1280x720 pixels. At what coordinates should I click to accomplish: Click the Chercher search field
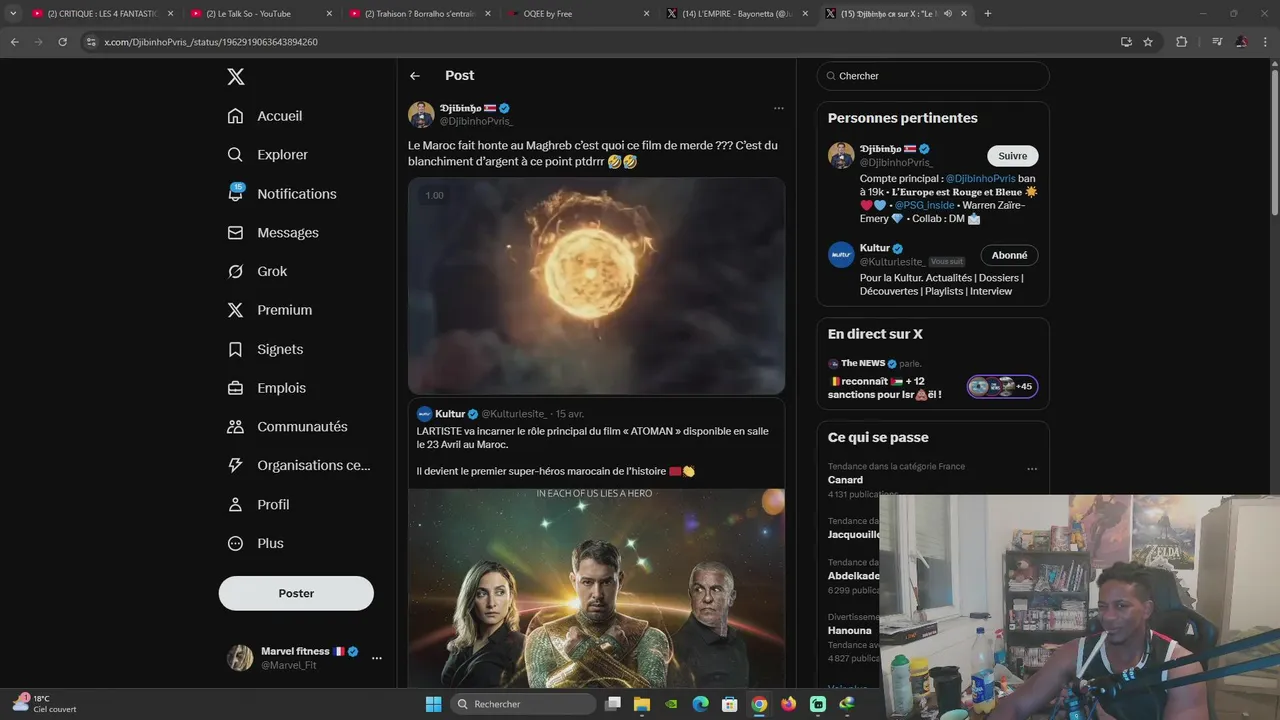coord(933,76)
